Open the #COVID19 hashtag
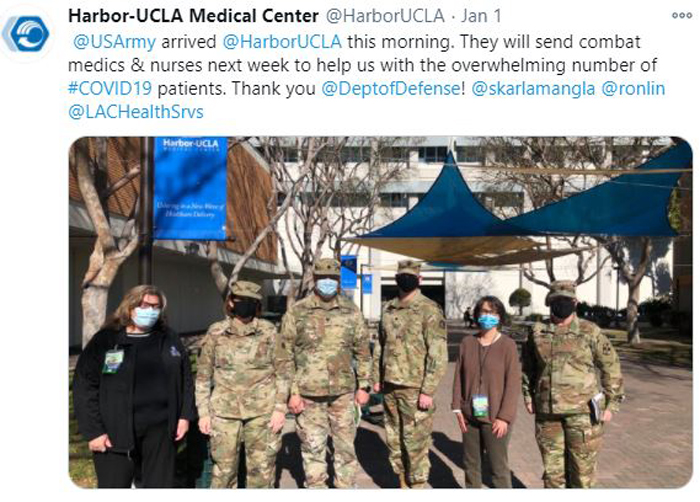Screen dimensions: 700x502 click(110, 88)
